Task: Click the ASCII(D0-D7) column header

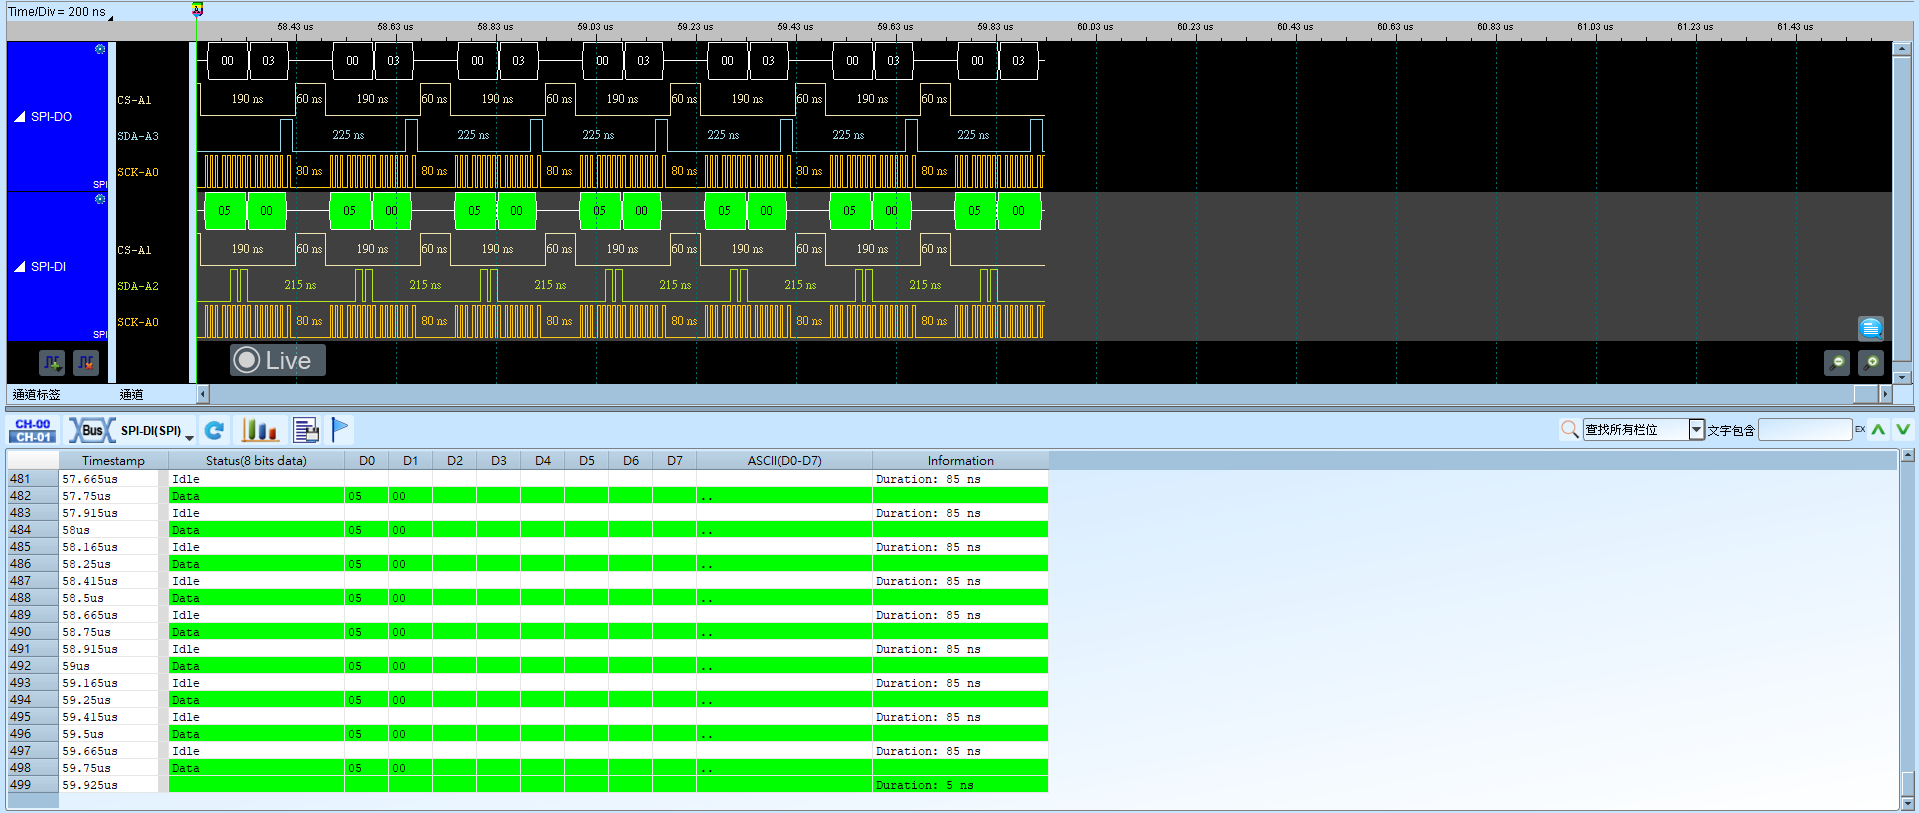Action: [784, 461]
